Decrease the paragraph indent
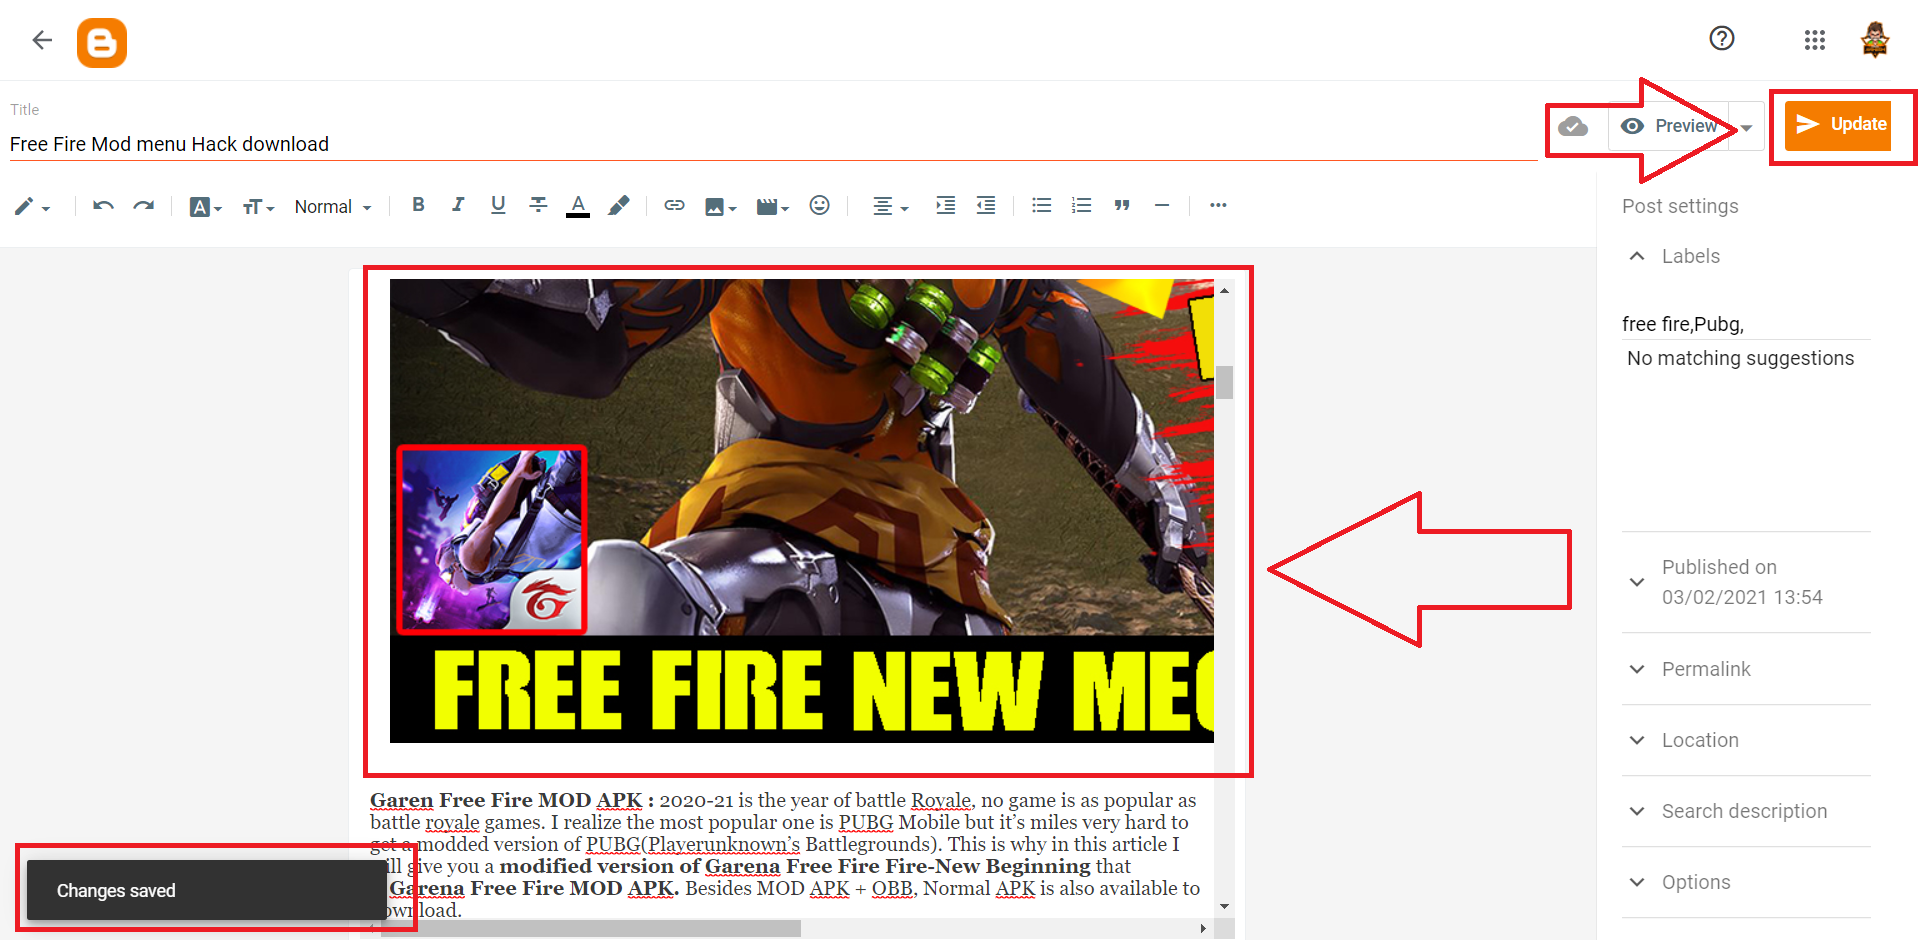 (x=986, y=205)
